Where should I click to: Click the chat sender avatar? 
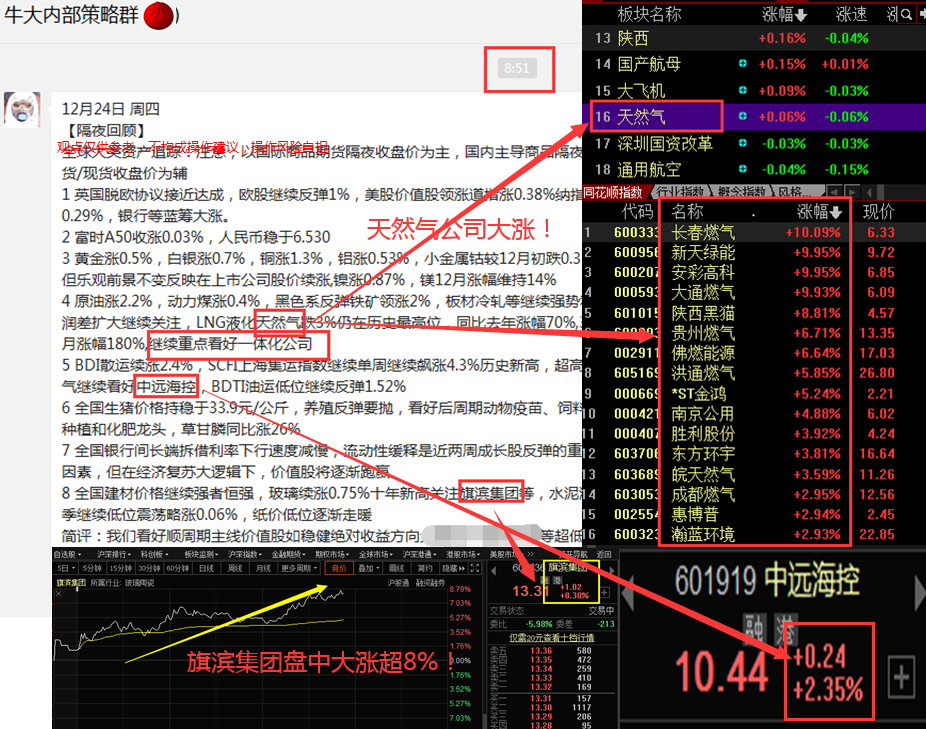(22, 109)
